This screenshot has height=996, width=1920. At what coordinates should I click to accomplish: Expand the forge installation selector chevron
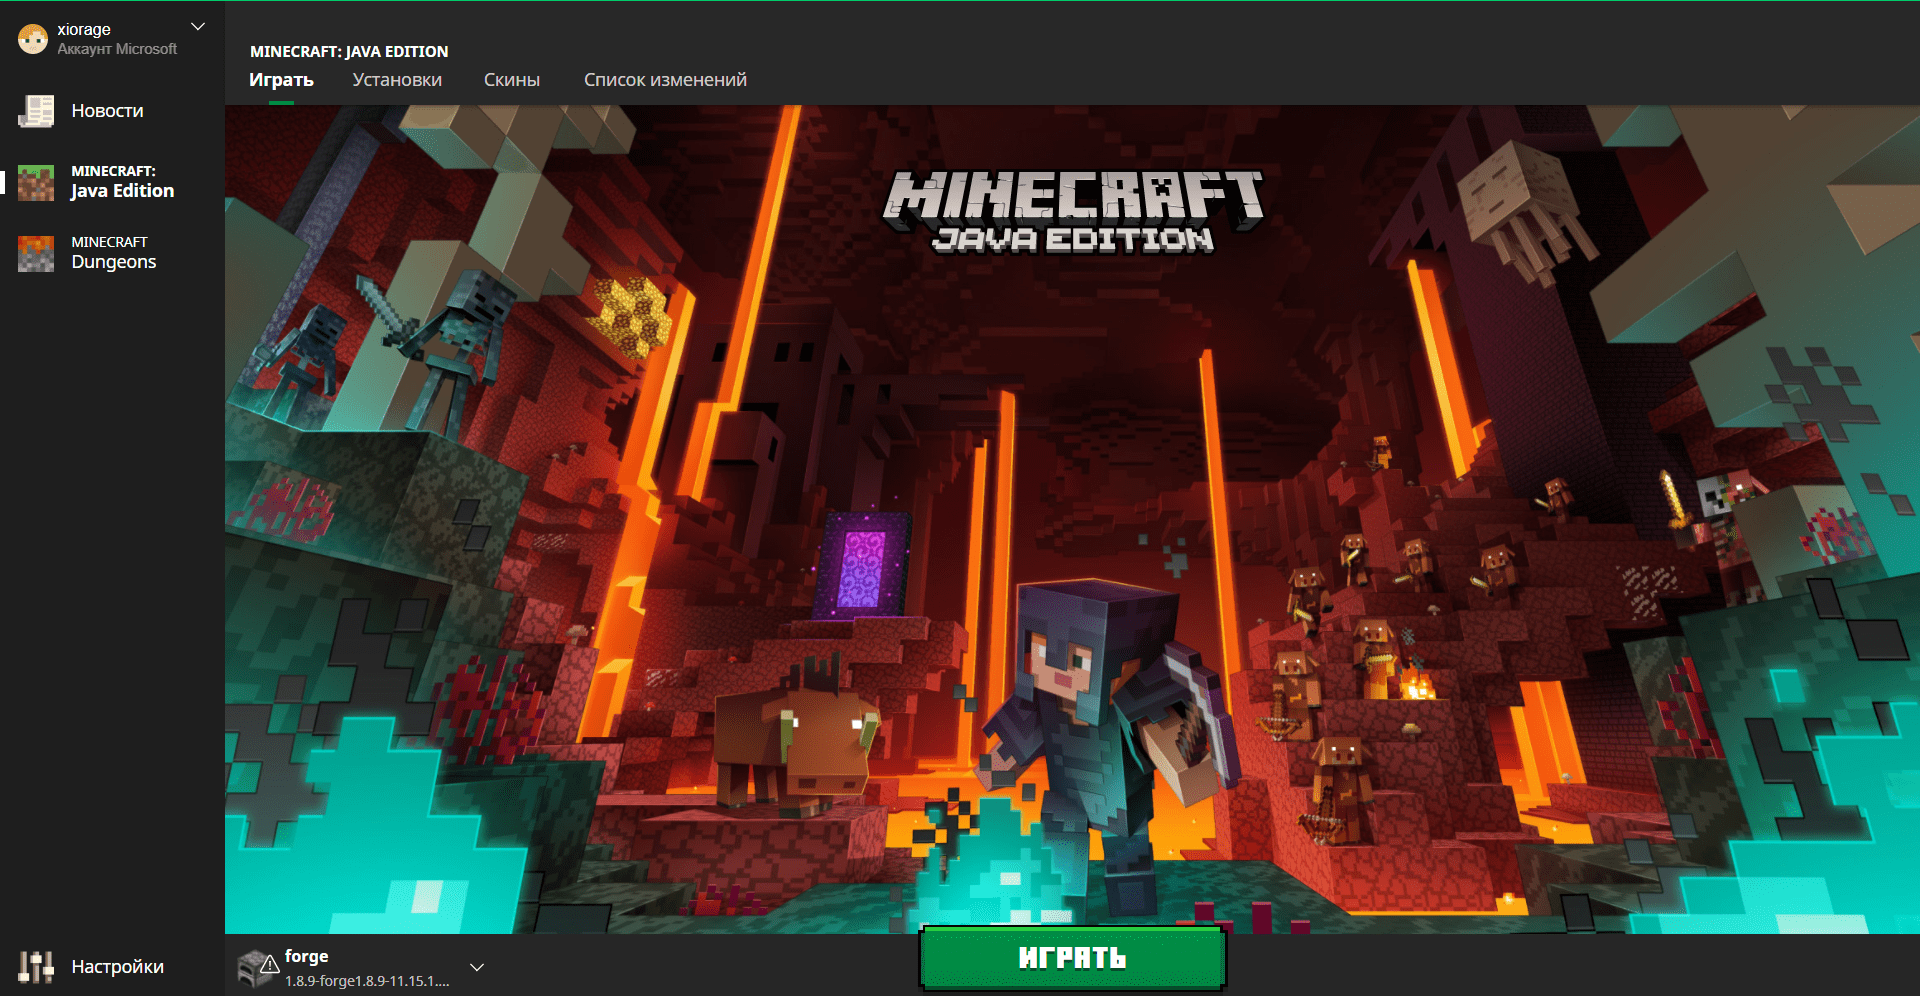pyautogui.click(x=477, y=967)
